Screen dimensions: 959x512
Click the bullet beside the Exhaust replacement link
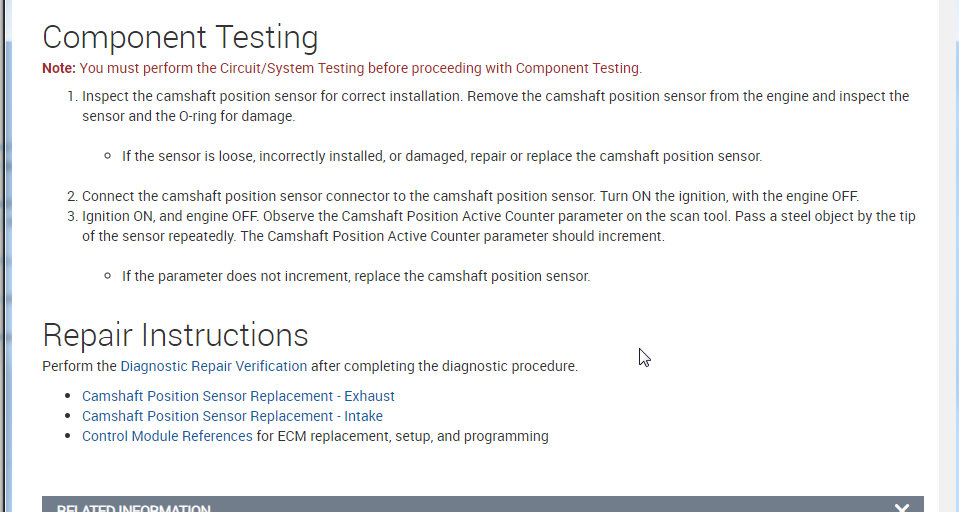coord(70,397)
